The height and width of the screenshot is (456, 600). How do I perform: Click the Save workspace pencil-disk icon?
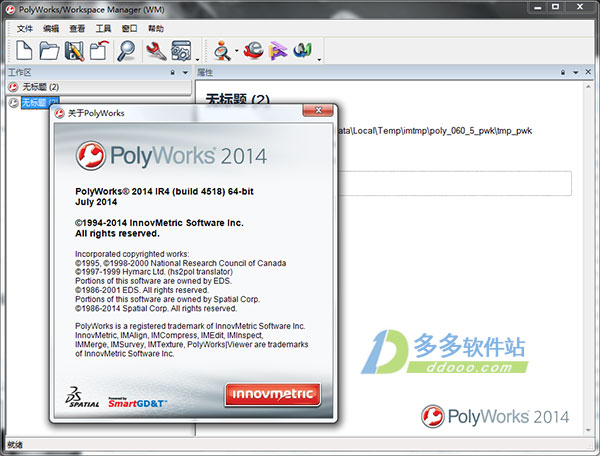75,50
